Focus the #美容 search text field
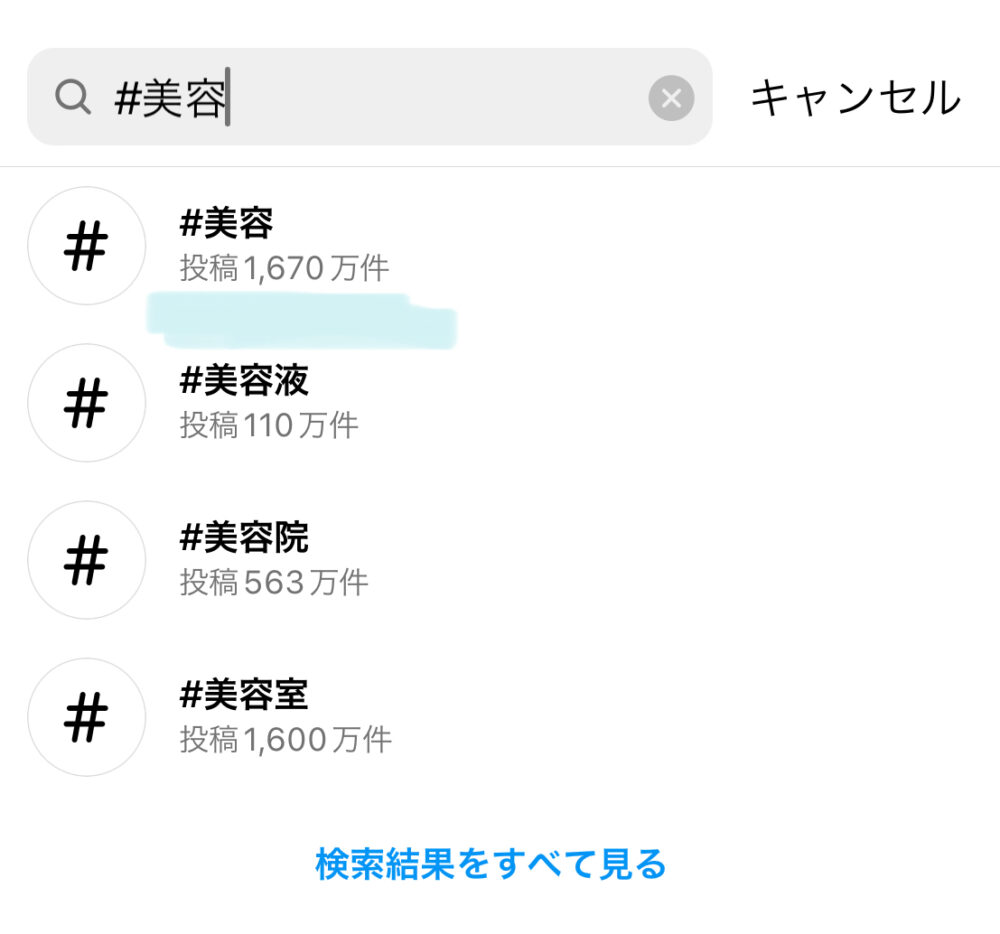1000x934 pixels. [x=170, y=98]
